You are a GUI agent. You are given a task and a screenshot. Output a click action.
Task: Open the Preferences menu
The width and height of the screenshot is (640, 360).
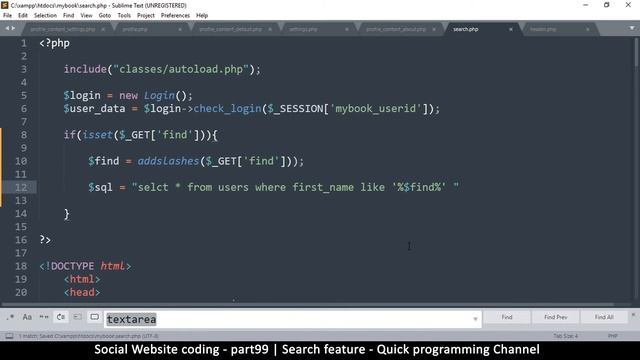click(x=175, y=16)
